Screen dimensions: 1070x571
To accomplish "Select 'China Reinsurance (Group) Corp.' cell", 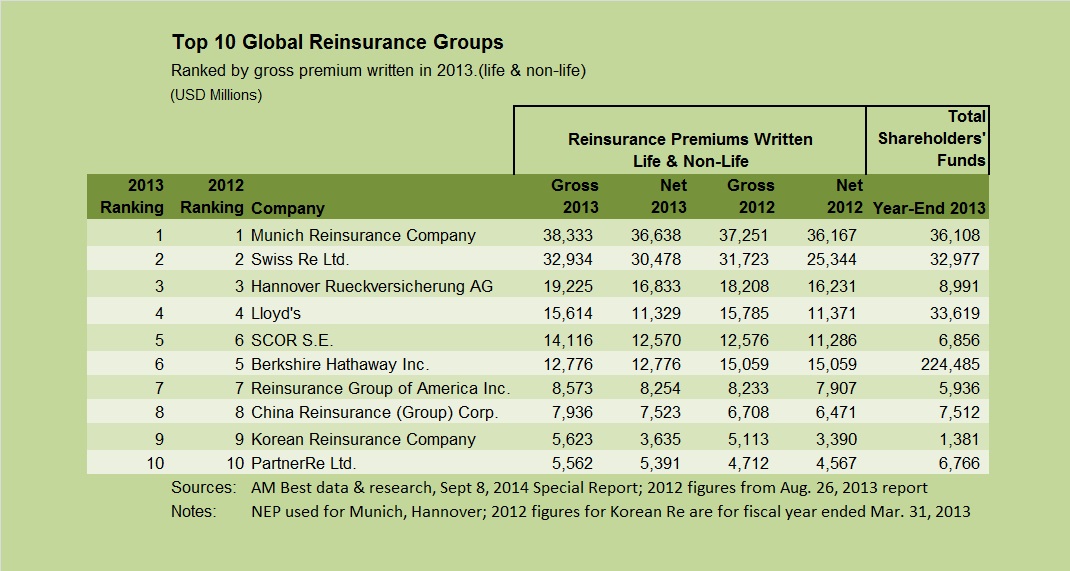I will click(x=374, y=413).
